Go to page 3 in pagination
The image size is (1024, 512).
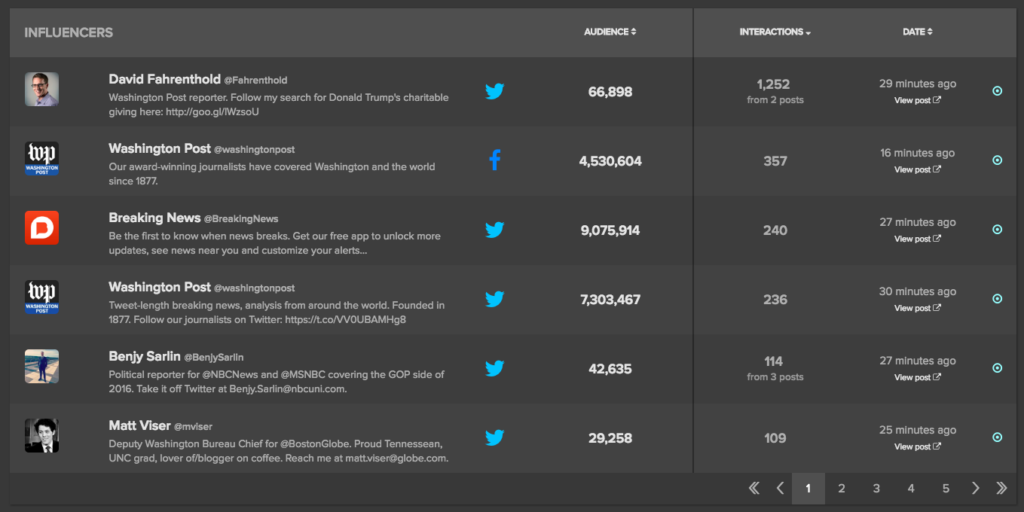tap(876, 488)
